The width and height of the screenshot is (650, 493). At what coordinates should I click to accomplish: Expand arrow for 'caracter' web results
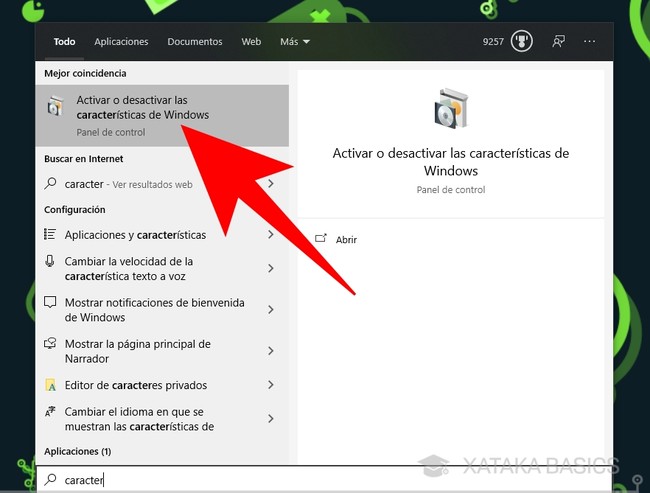point(270,184)
